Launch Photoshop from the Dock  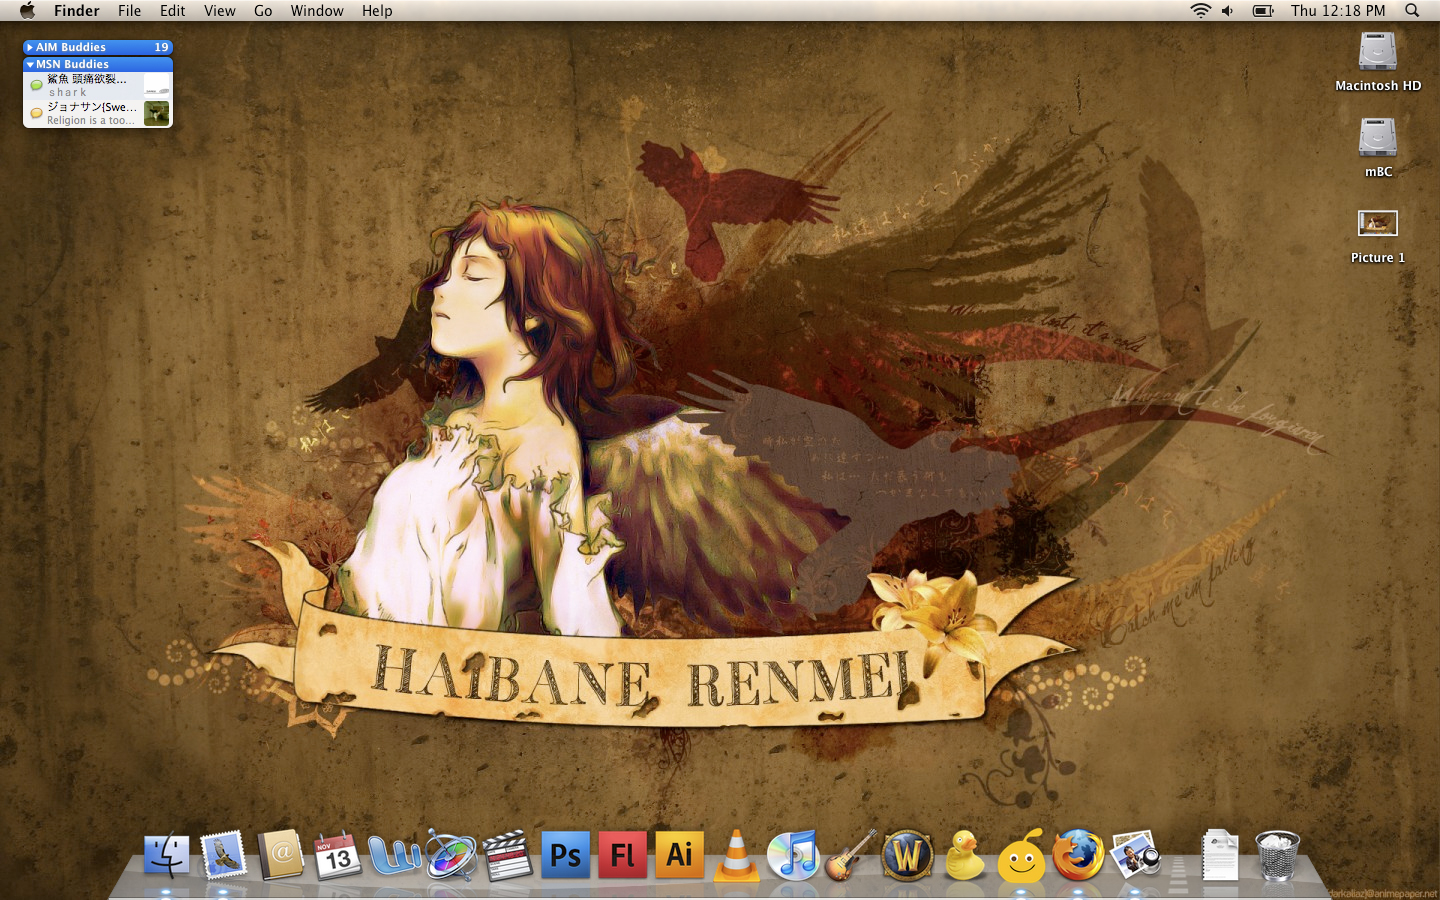click(565, 856)
